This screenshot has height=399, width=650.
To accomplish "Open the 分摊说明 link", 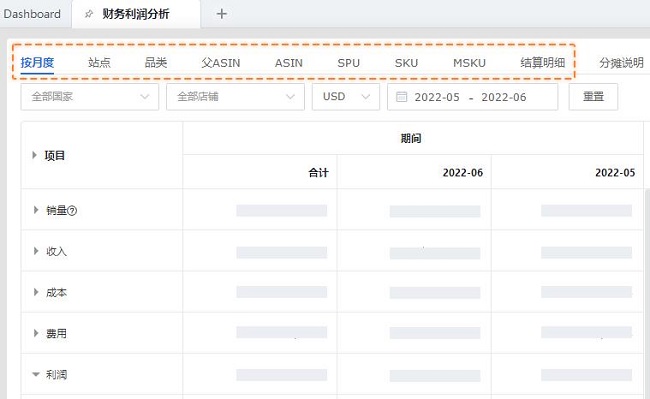I will (621, 63).
